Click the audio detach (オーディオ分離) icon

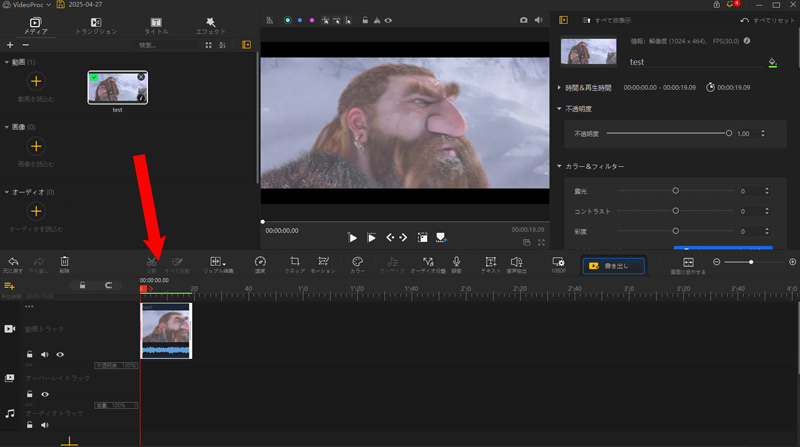428,261
